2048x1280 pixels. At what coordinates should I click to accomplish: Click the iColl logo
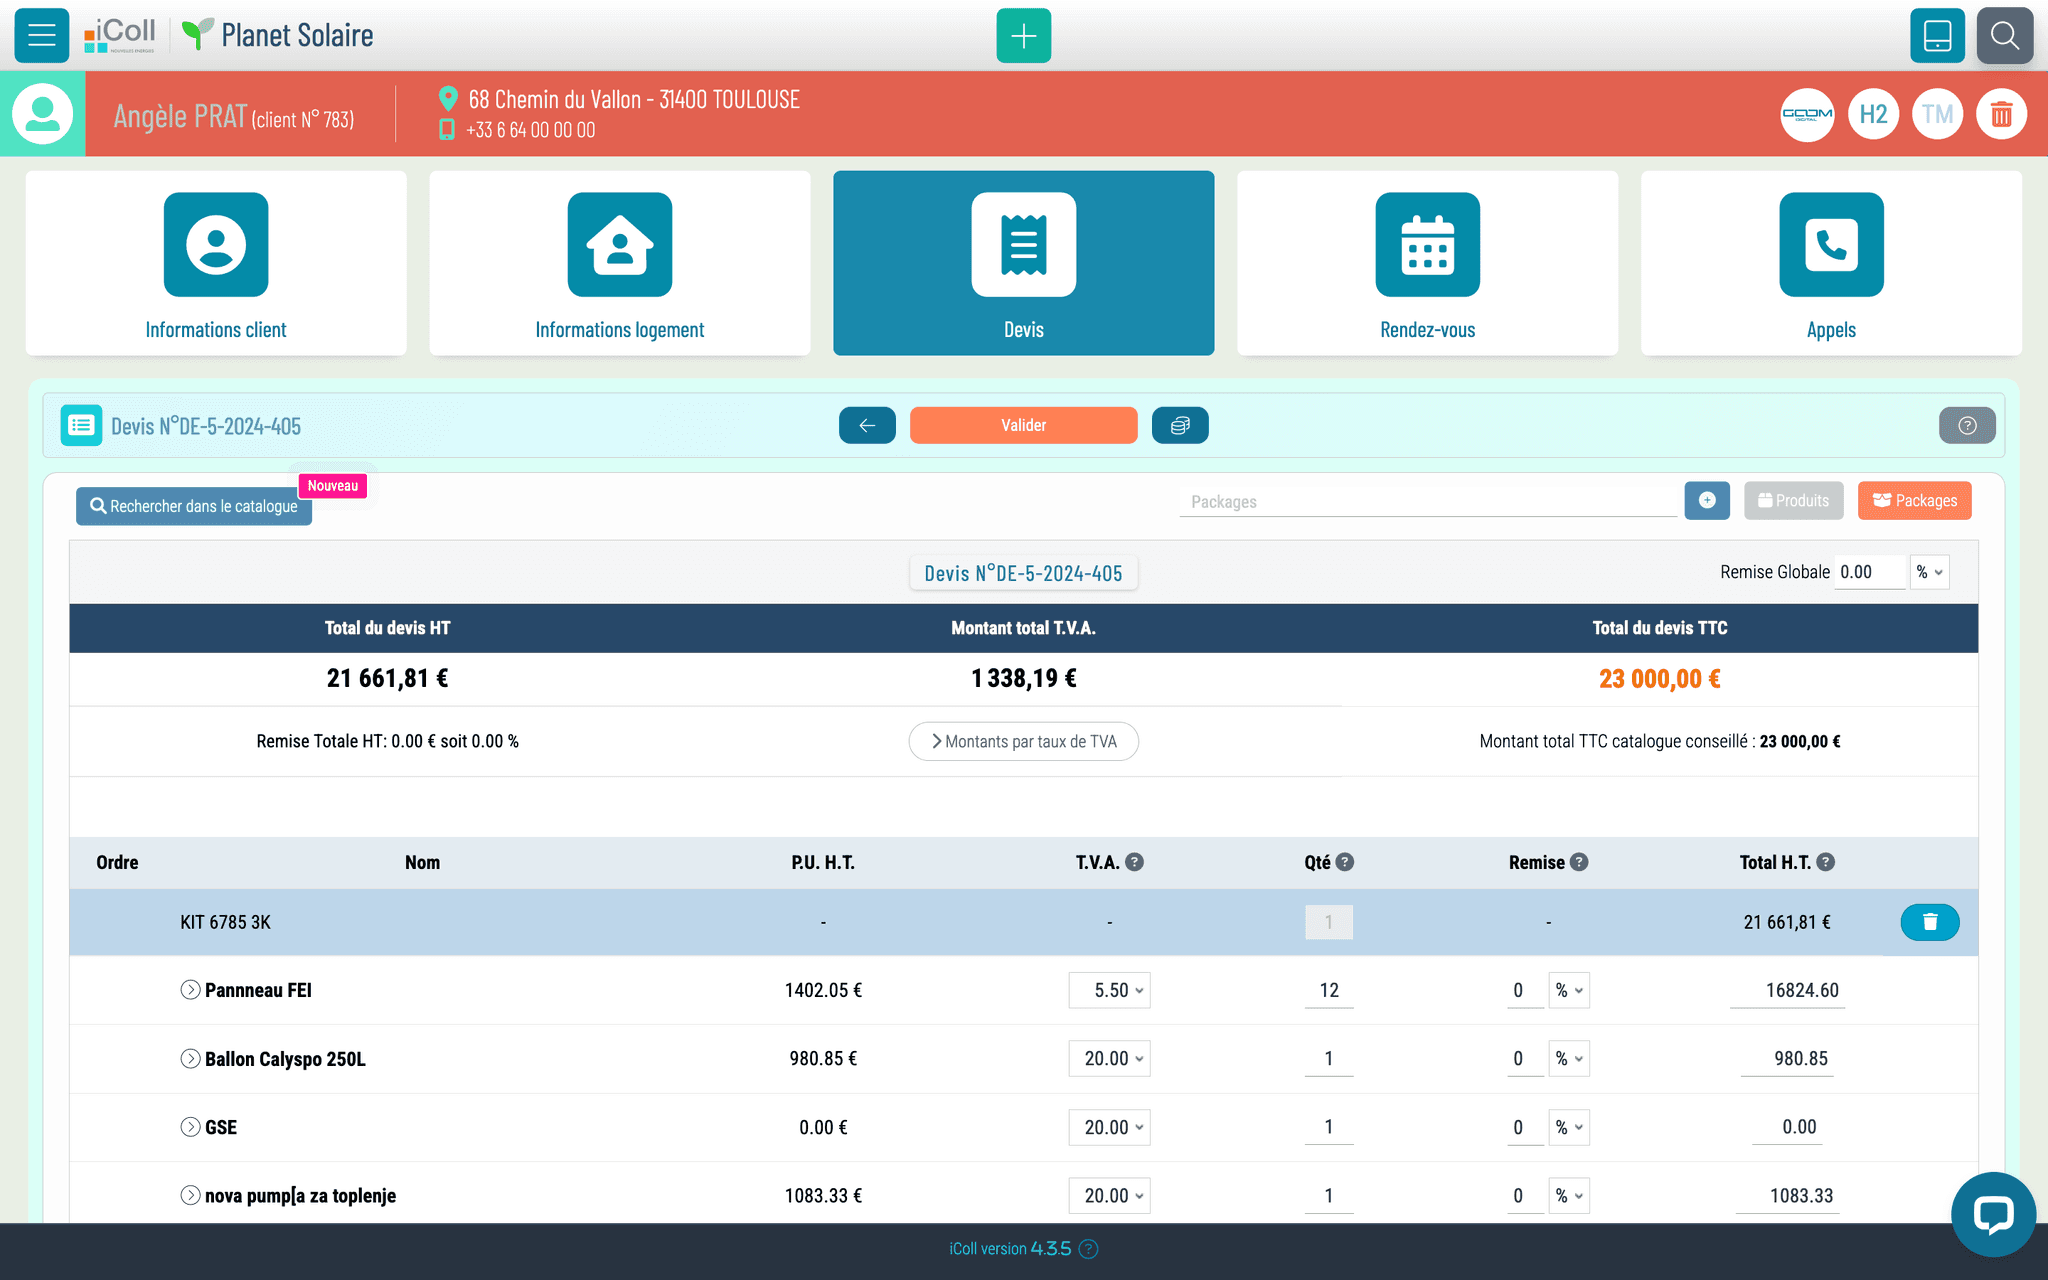(120, 35)
